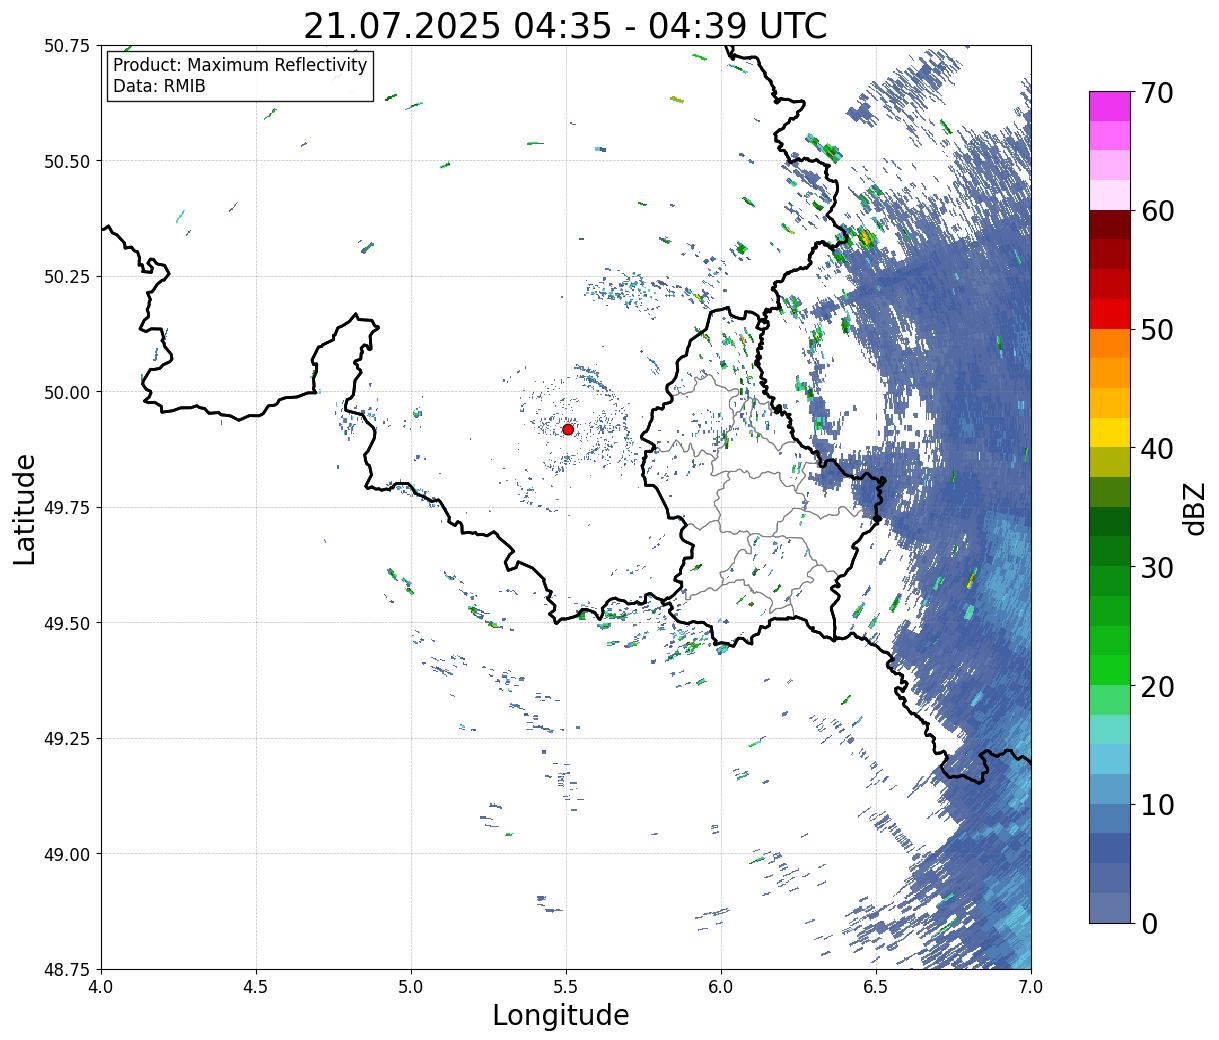This screenshot has width=1219, height=1040.
Task: Click the slate blue swatch just above 0 dBZ
Action: point(1110,908)
